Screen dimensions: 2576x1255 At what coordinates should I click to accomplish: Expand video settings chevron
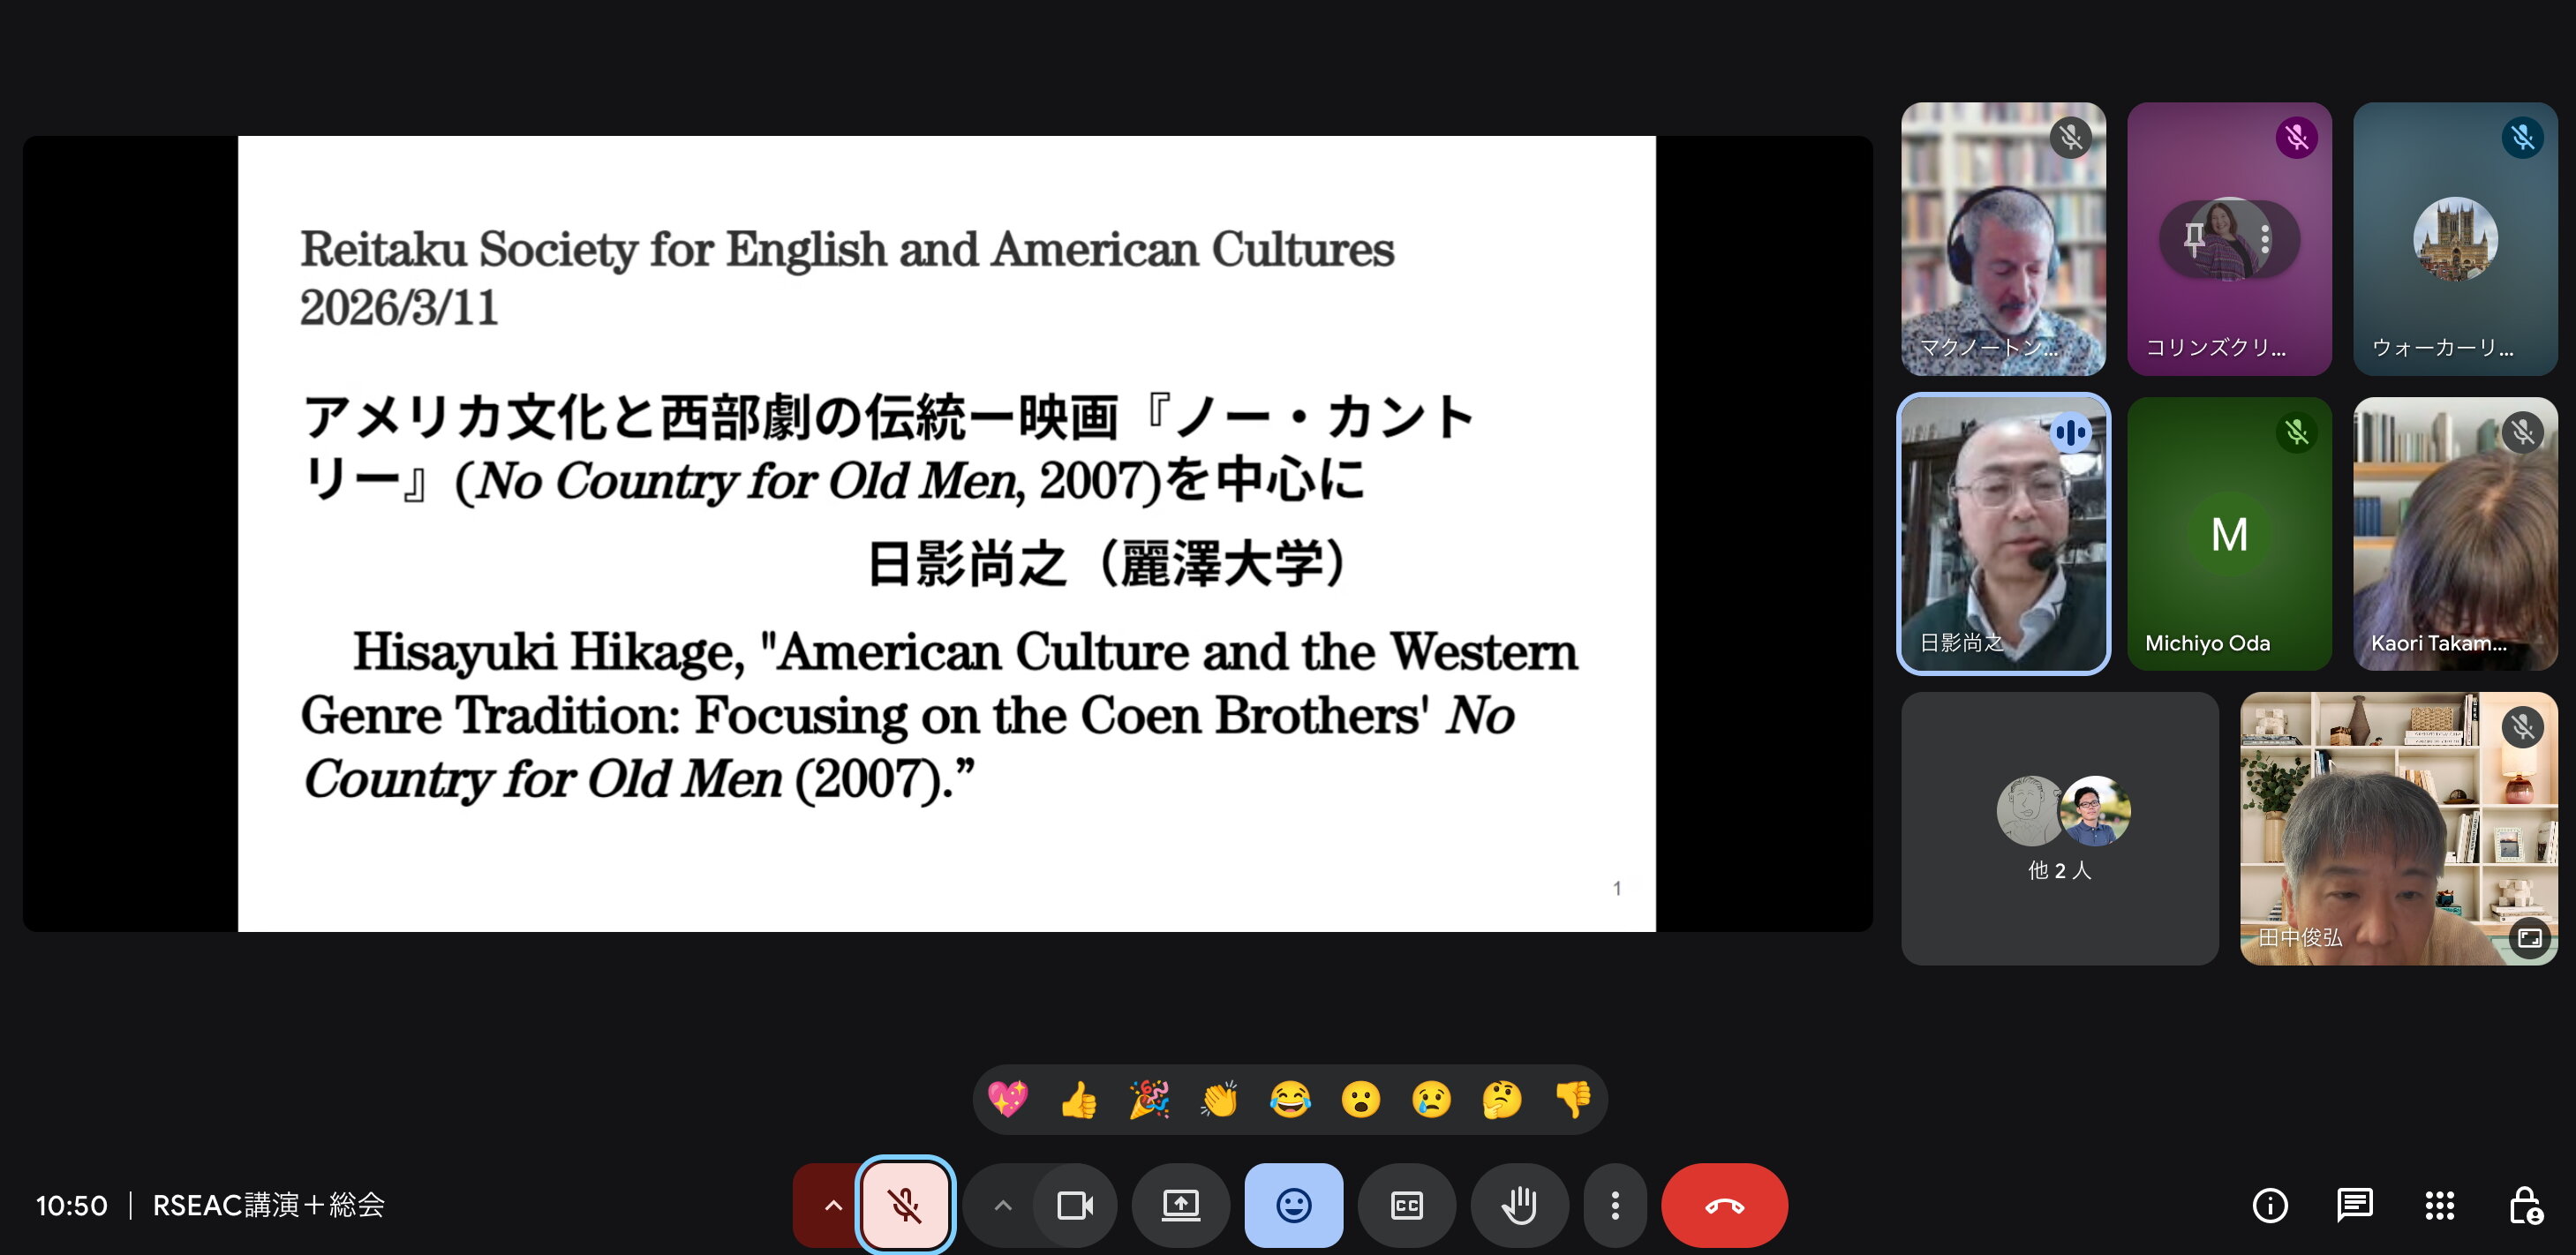click(1002, 1205)
